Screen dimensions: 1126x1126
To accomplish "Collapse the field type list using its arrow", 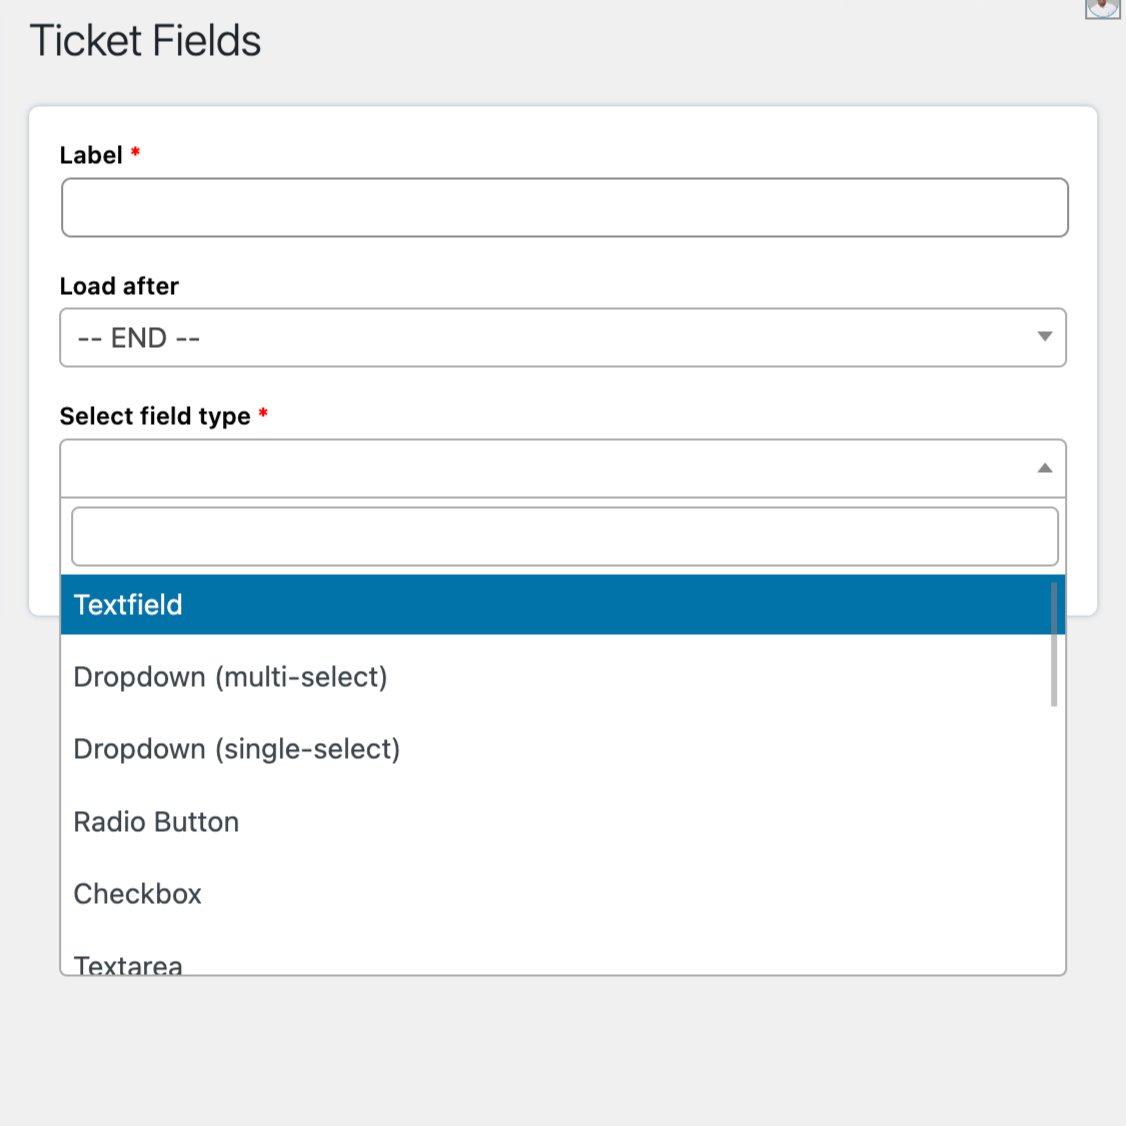I will pos(1044,468).
